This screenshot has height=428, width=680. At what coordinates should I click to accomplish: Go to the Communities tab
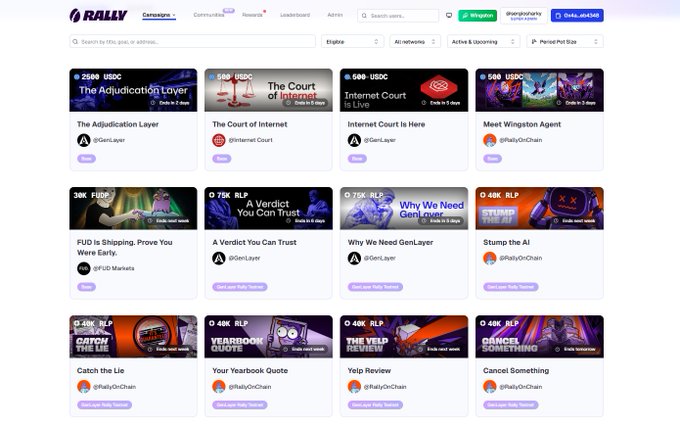coord(209,15)
